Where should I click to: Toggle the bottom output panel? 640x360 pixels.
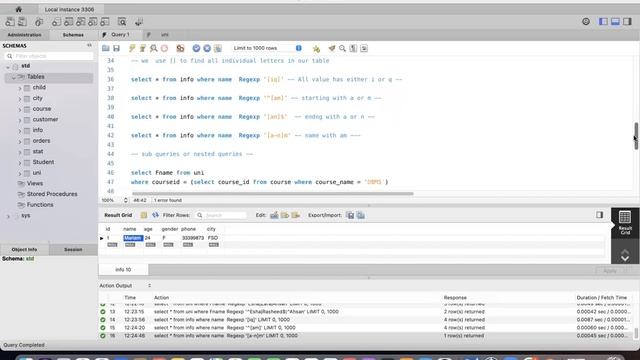point(615,21)
